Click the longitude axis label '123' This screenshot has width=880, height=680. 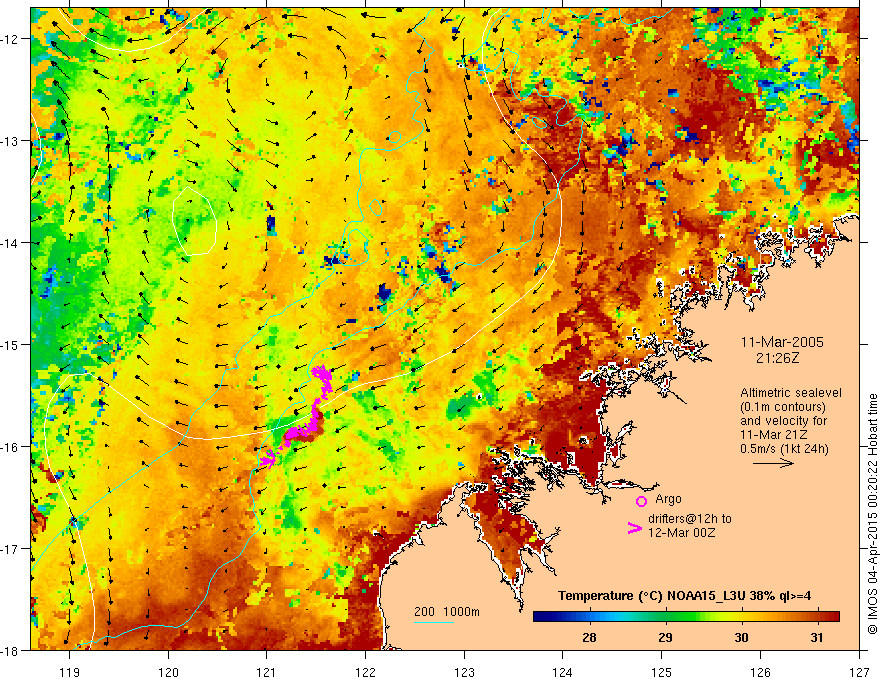pos(464,672)
